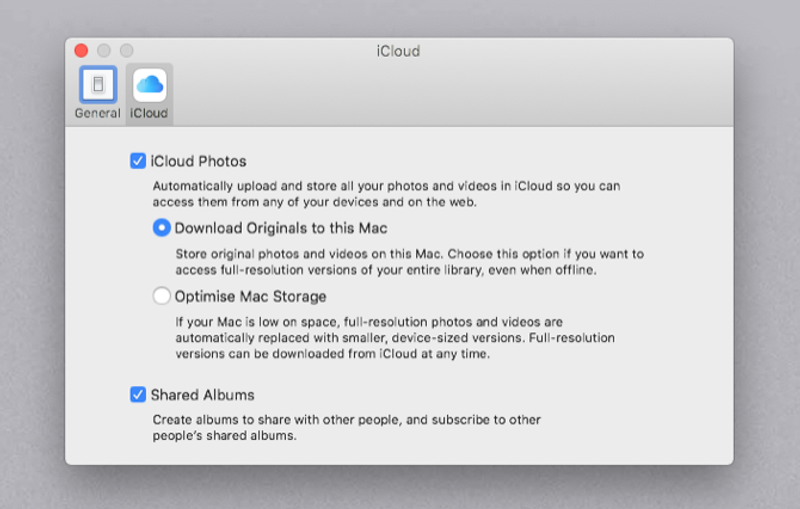Click "Download Originals to this Mac" label
800x509 pixels.
(x=281, y=228)
